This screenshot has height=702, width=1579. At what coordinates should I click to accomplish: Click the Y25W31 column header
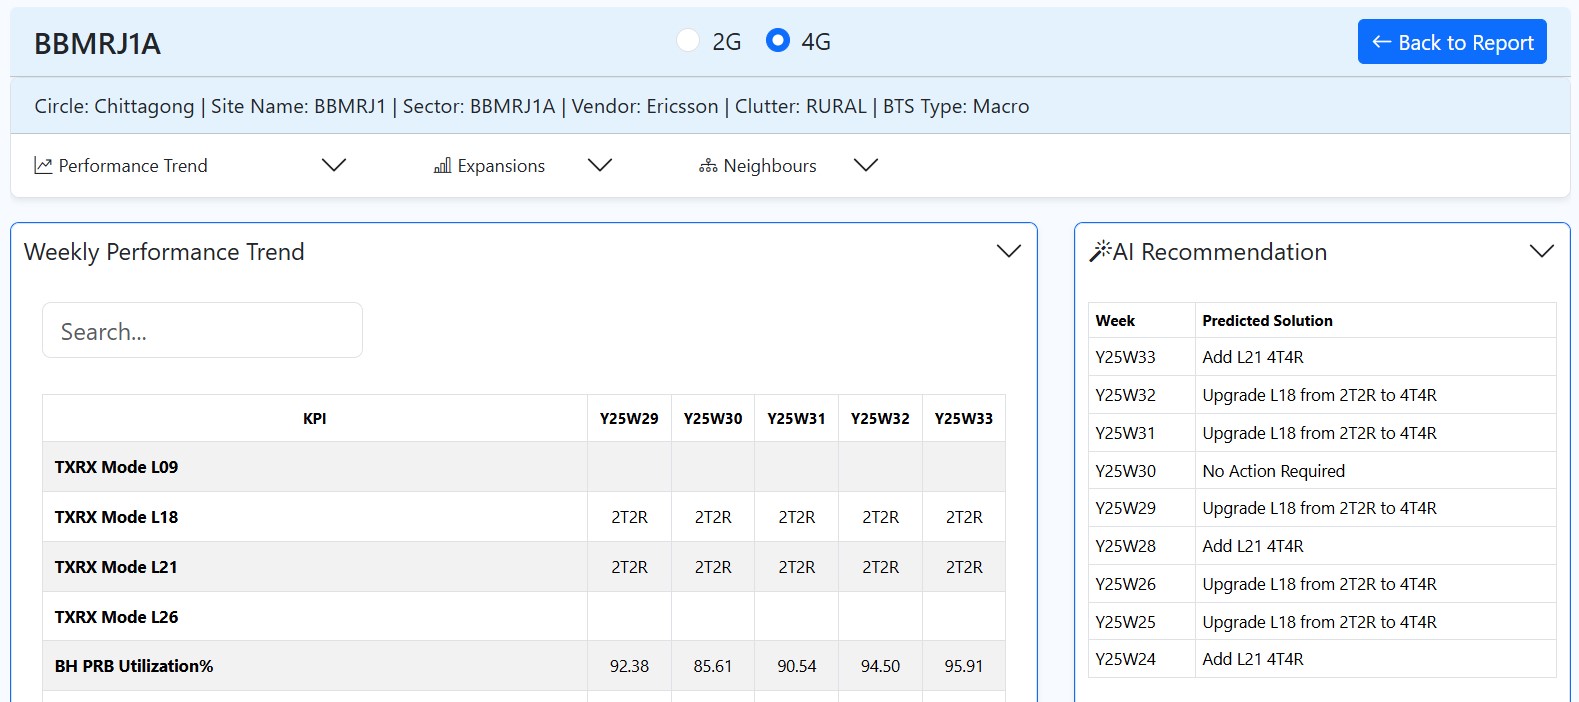click(797, 418)
